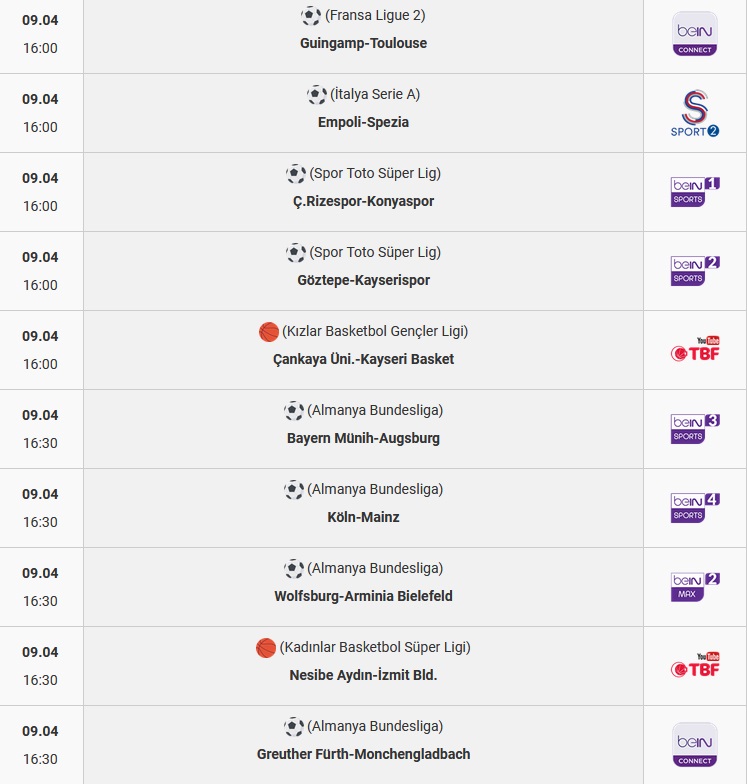Select the beIN Sports 1 channel icon
Viewport: 747px width, 784px height.
point(694,192)
